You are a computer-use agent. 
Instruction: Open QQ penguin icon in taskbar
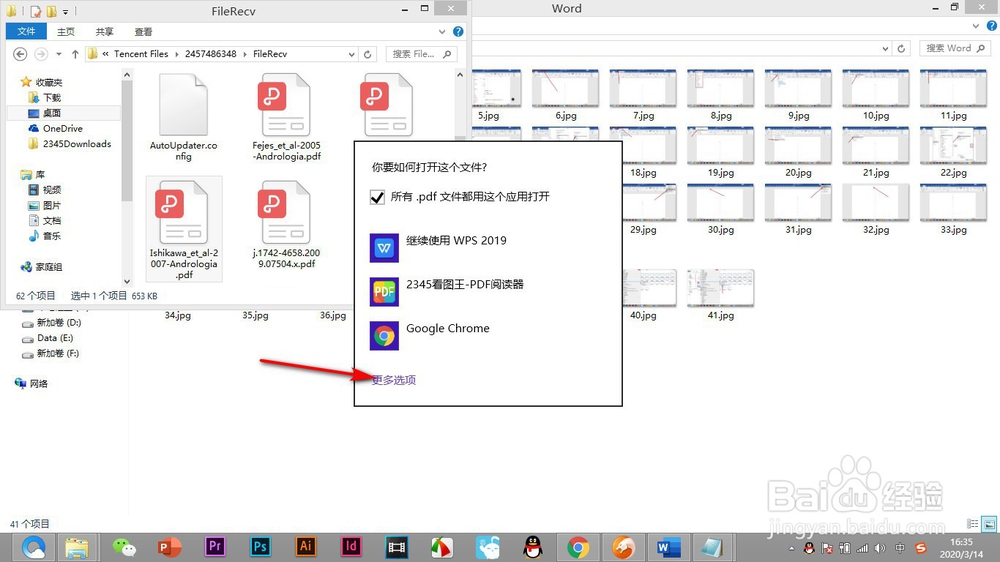[533, 547]
